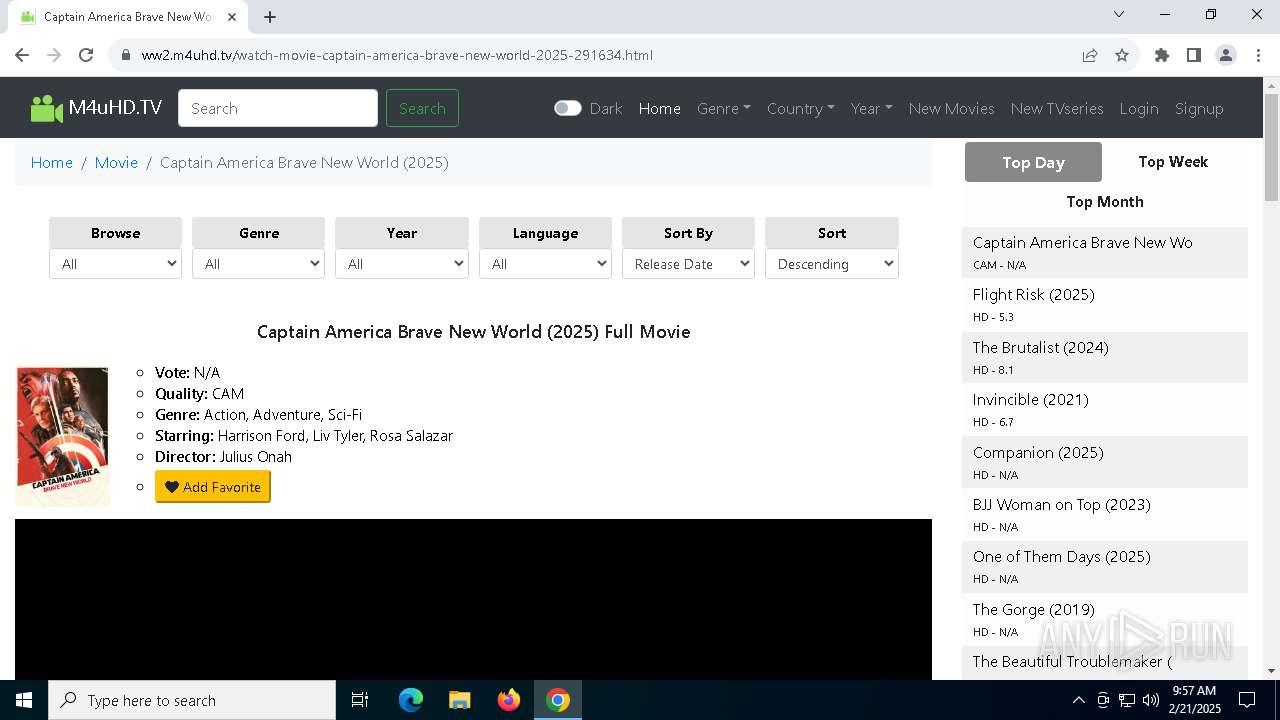Viewport: 1280px width, 720px height.
Task: Open the Signup link
Action: click(1199, 108)
